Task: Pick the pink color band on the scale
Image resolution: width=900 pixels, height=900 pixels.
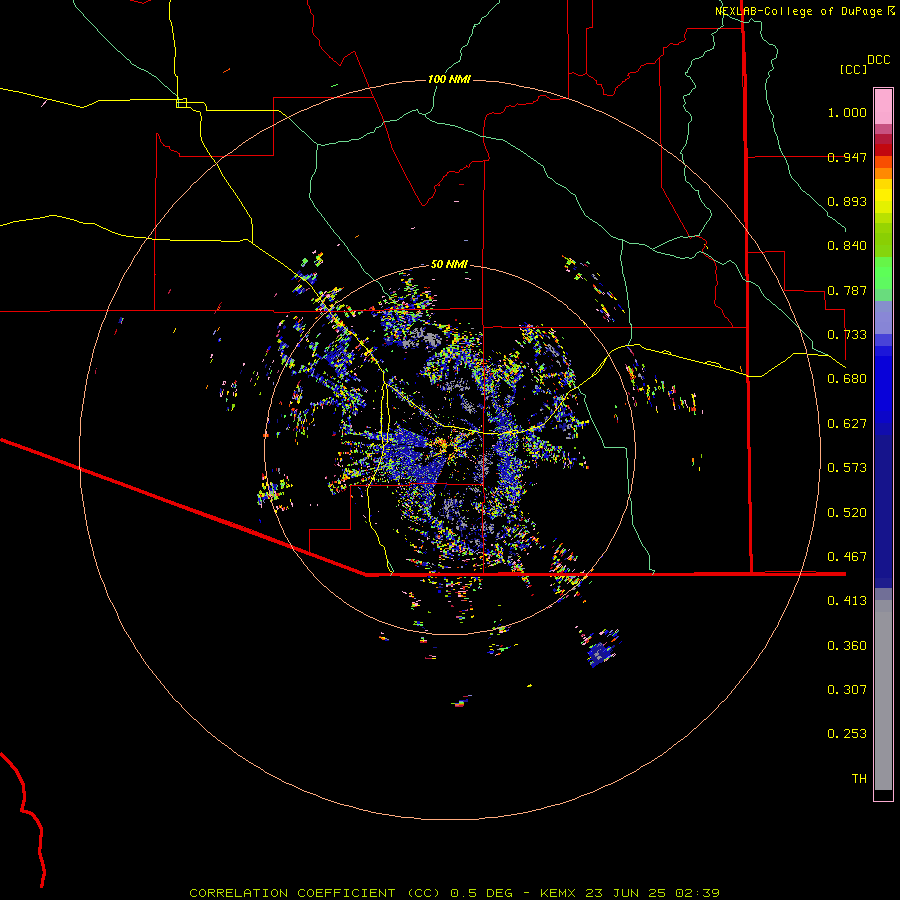Action: 883,107
